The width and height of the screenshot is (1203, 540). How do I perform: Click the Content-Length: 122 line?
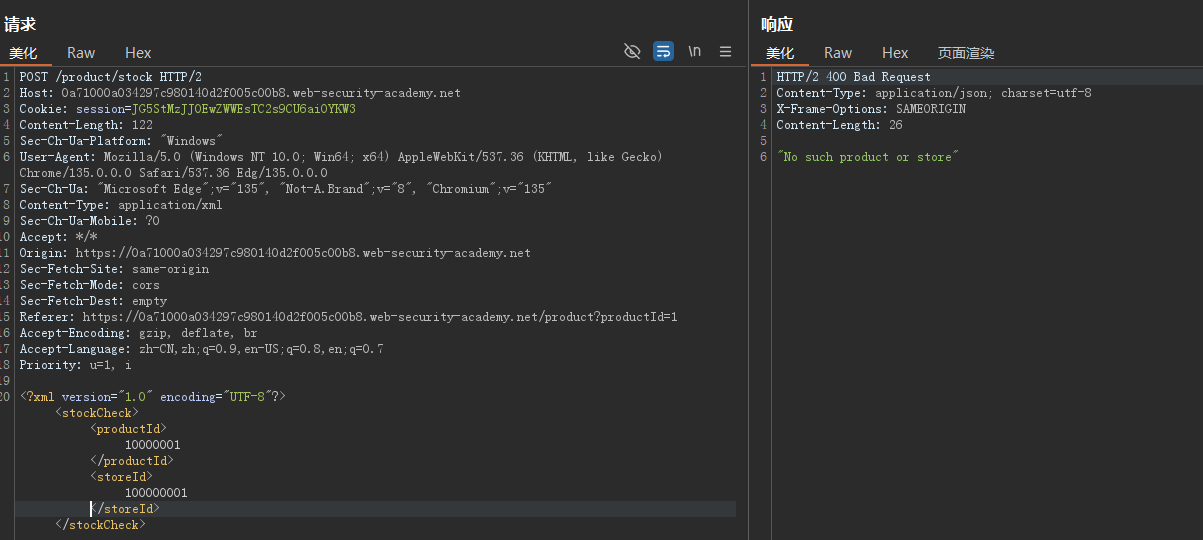click(85, 125)
